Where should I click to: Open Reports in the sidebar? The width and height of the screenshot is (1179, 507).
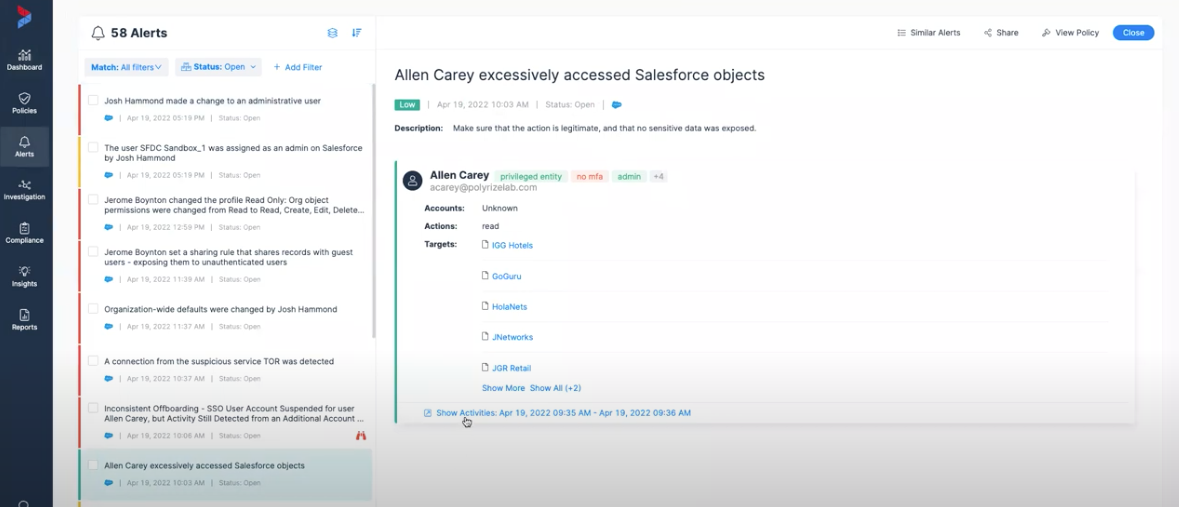[x=25, y=320]
